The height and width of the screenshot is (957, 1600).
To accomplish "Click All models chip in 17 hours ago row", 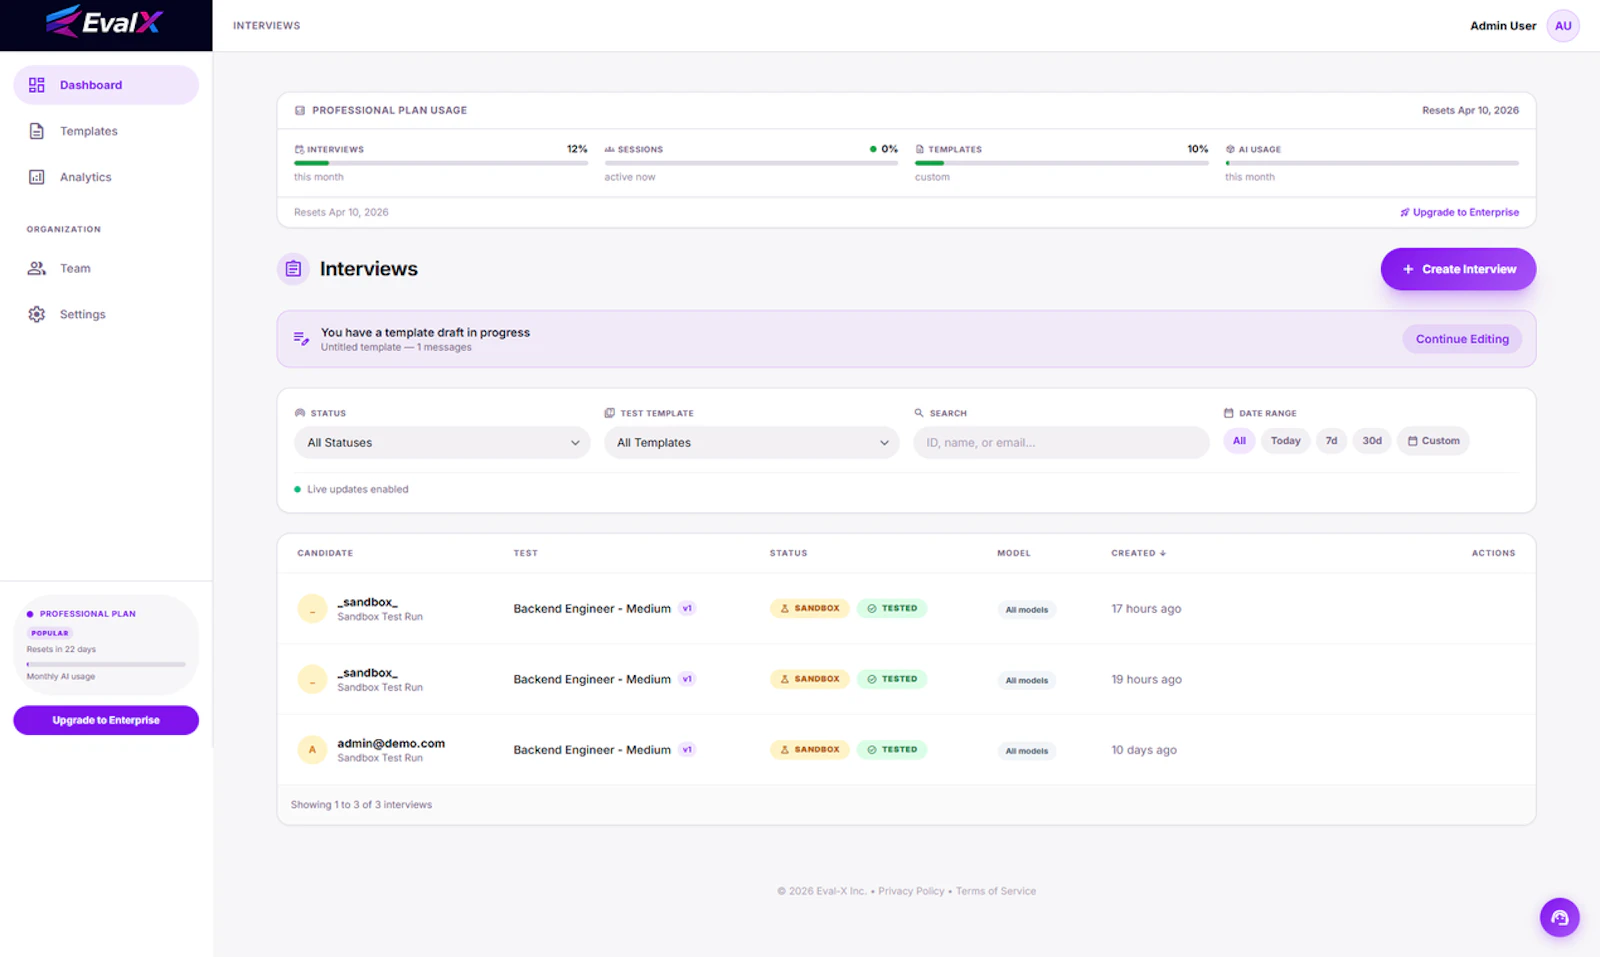I will tap(1027, 610).
